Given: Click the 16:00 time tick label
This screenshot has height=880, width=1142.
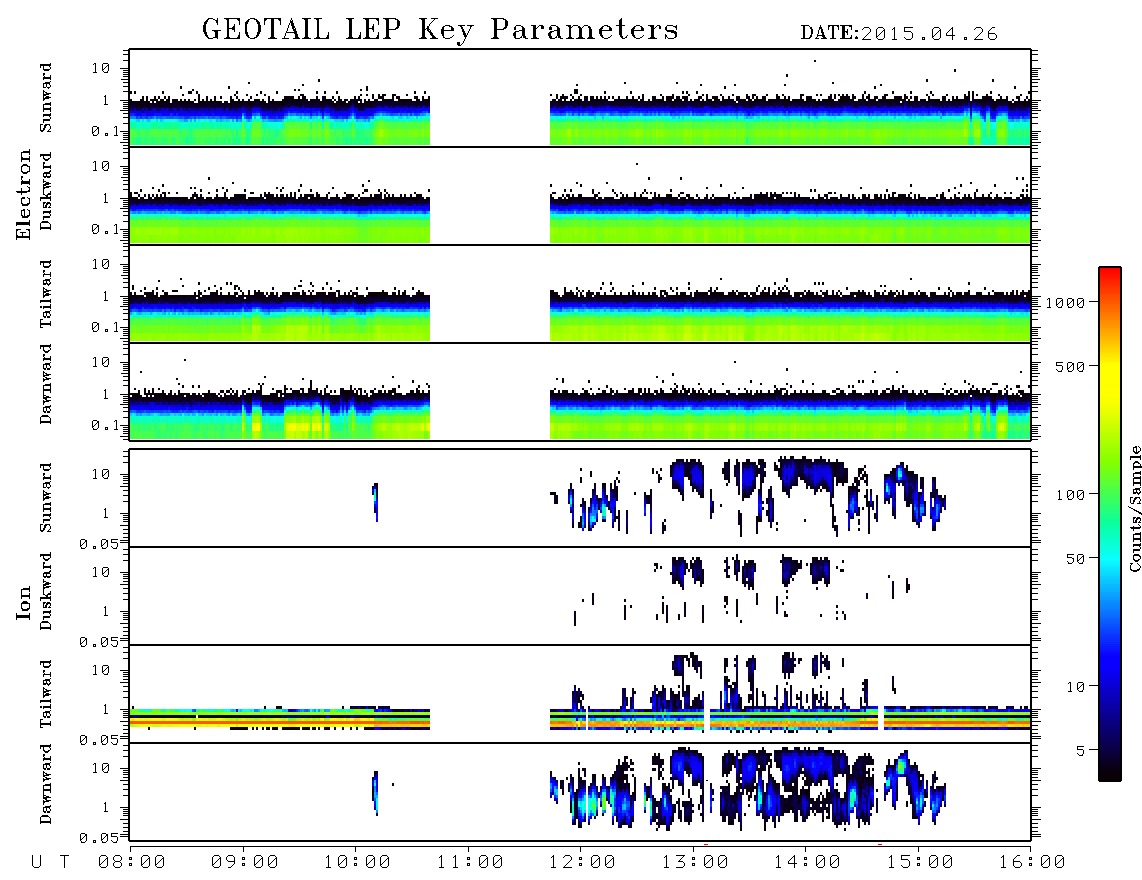Looking at the screenshot, I should coord(1032,863).
